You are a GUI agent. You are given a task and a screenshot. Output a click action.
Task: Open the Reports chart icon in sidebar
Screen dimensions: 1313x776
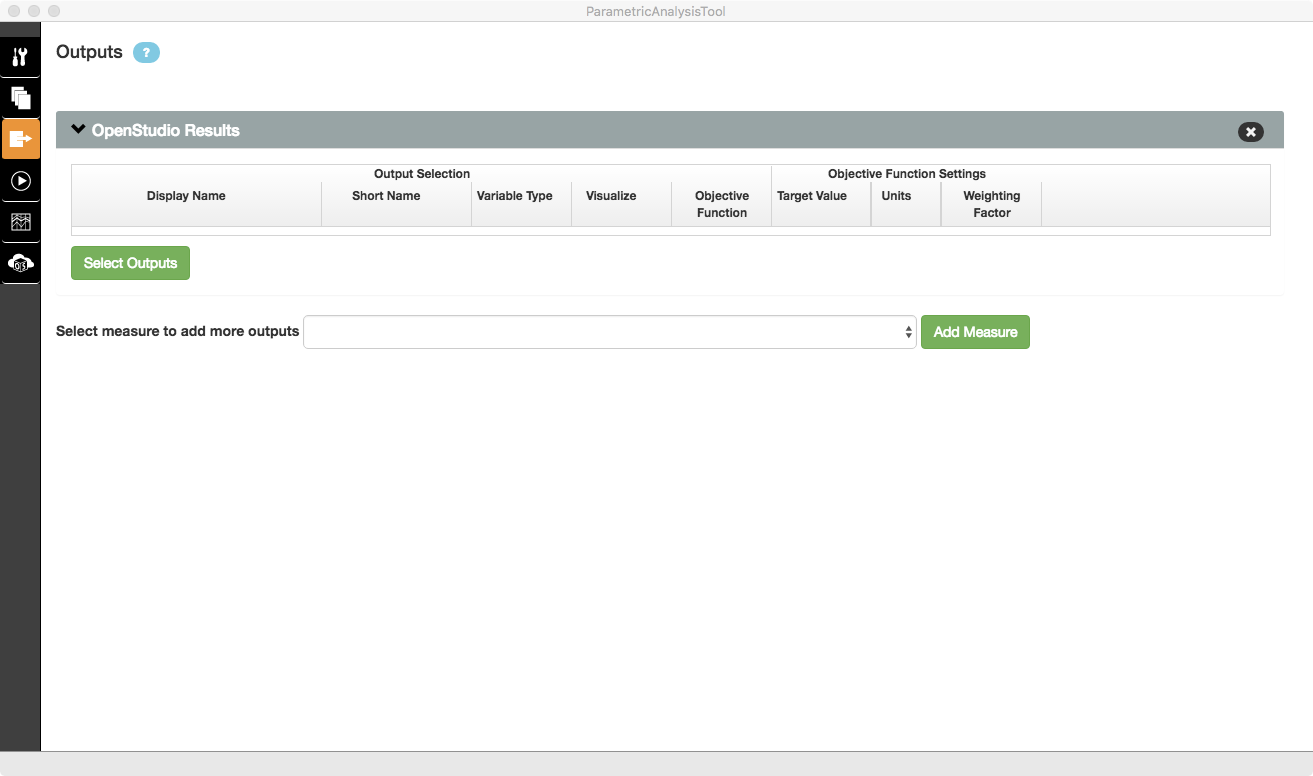pyautogui.click(x=20, y=222)
